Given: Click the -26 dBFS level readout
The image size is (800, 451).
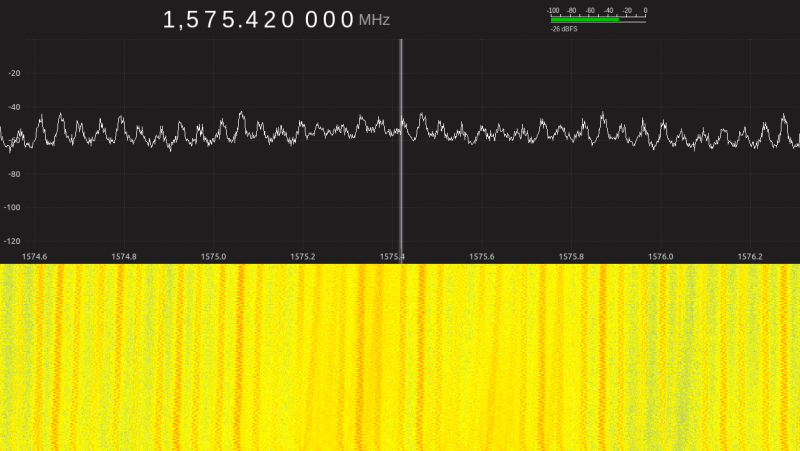Looking at the screenshot, I should click(x=563, y=29).
